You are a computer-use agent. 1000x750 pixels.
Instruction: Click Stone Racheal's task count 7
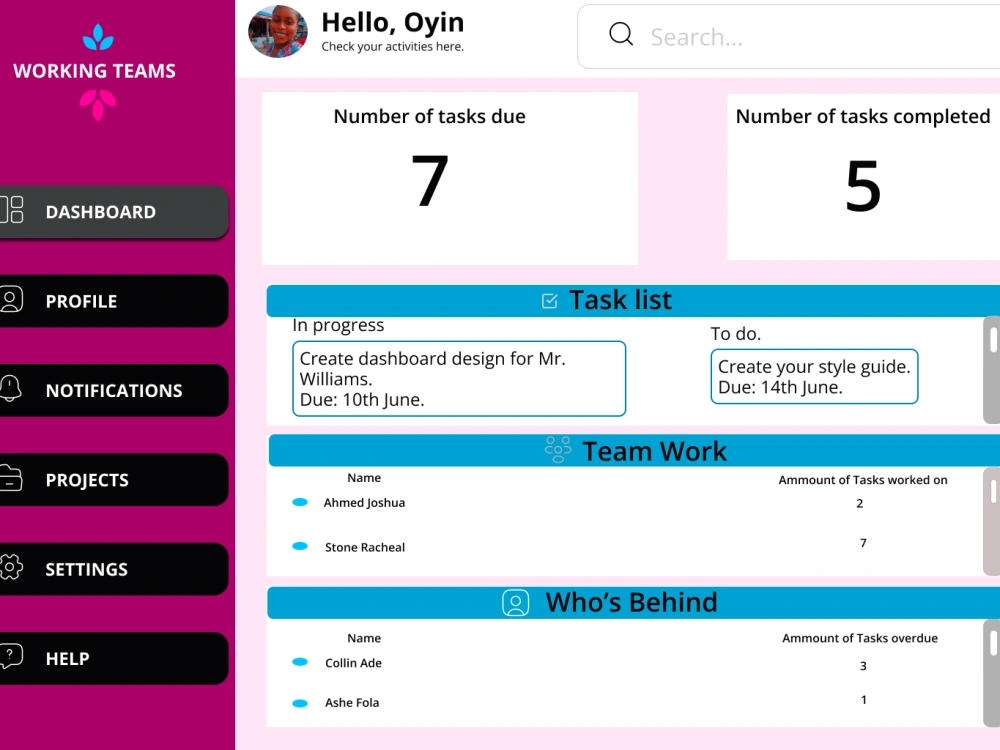tap(863, 543)
